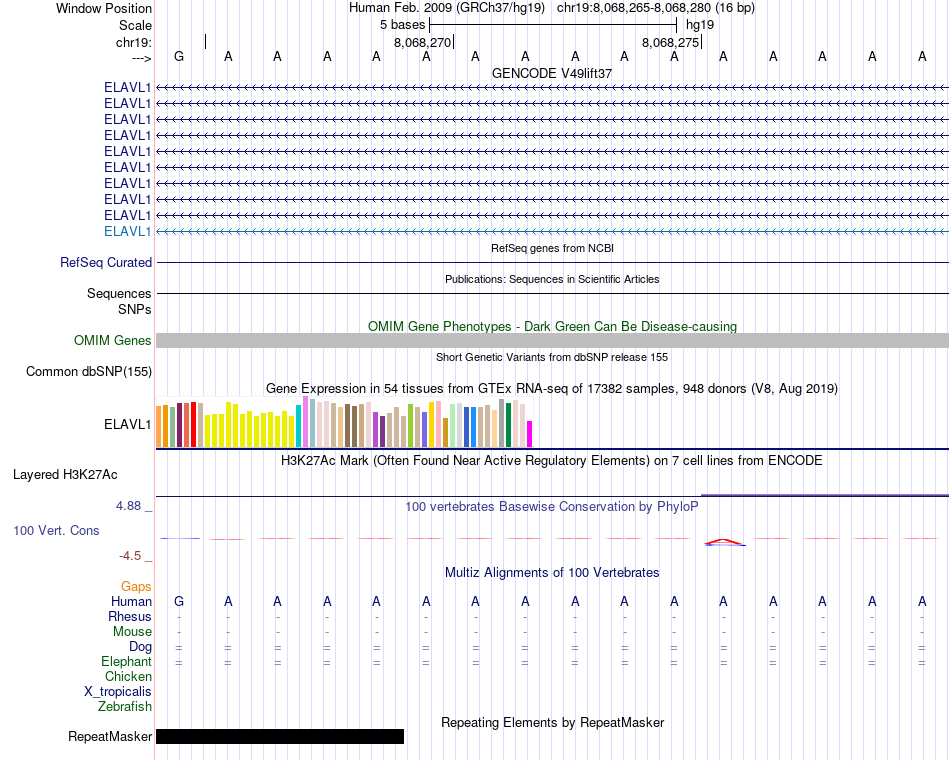Click the magenta last bar in GTEx chart
The width and height of the screenshot is (950, 760).
(x=530, y=434)
